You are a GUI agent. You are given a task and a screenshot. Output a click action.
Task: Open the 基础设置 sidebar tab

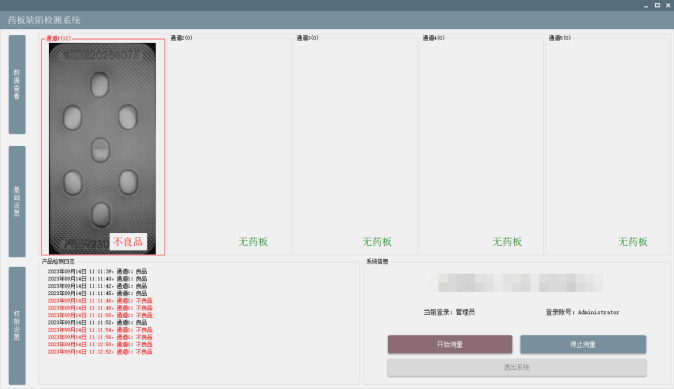pos(17,202)
